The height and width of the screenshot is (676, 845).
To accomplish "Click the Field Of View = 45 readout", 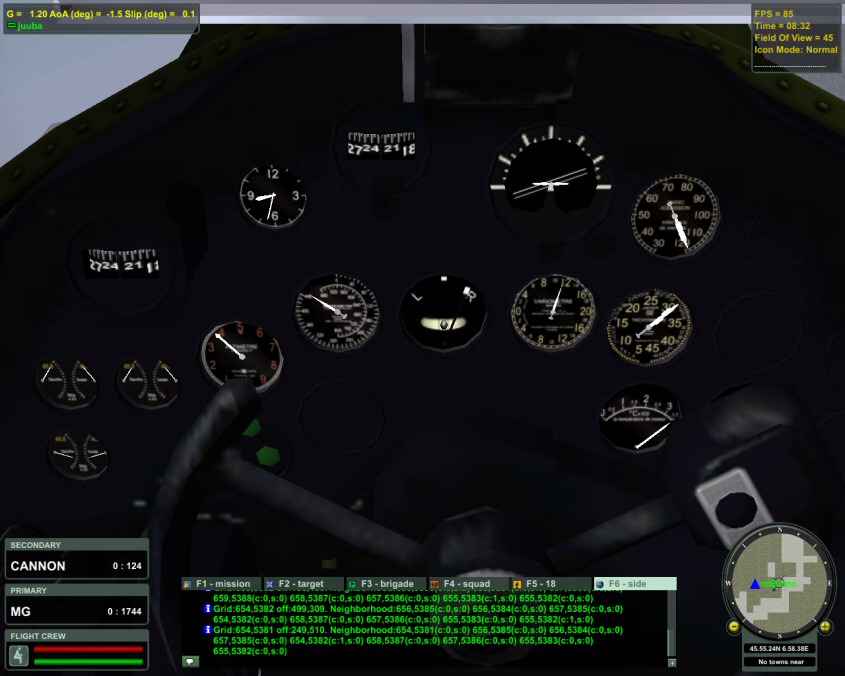I will point(794,37).
